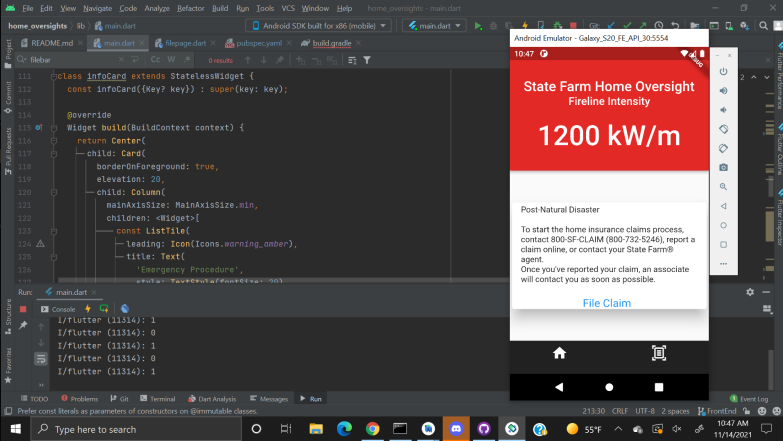
Task: Open Event Log
Action: (749, 399)
